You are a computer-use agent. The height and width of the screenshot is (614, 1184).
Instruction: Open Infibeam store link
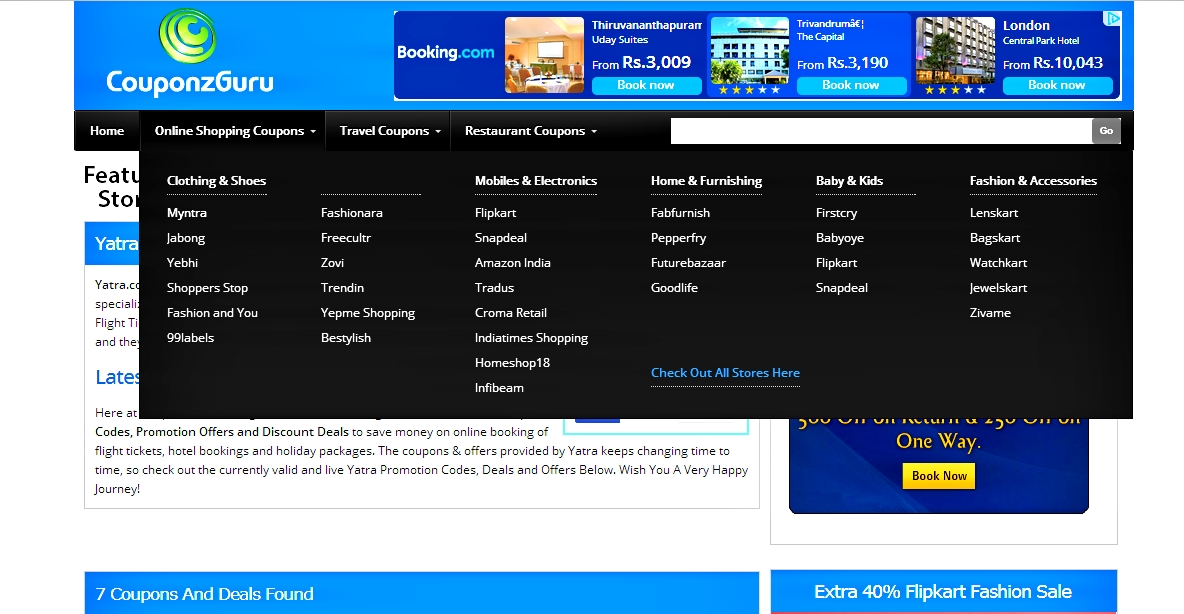pyautogui.click(x=499, y=387)
